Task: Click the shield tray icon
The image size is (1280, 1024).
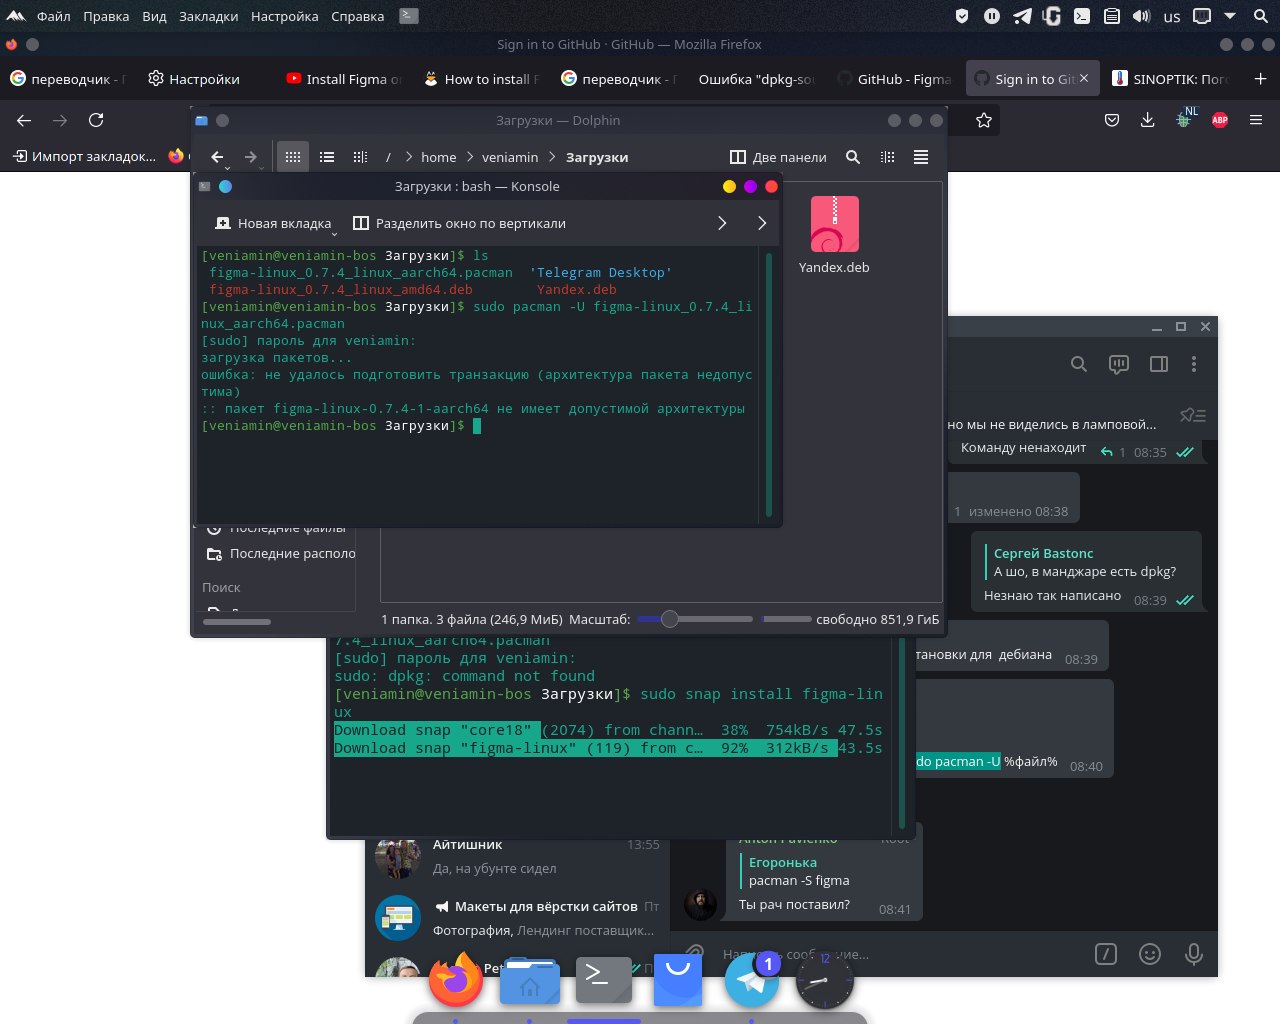Action: click(962, 16)
